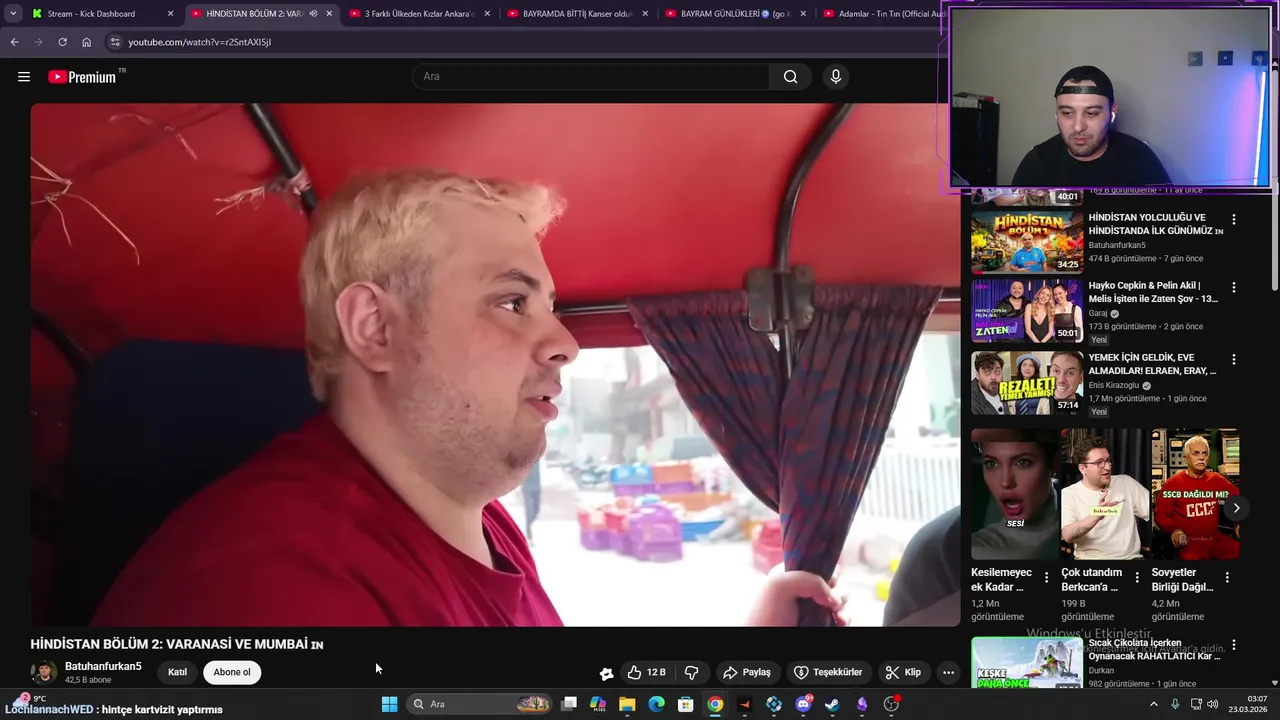Open Microsoft Store from the taskbar
1280x720 pixels.
coord(685,704)
